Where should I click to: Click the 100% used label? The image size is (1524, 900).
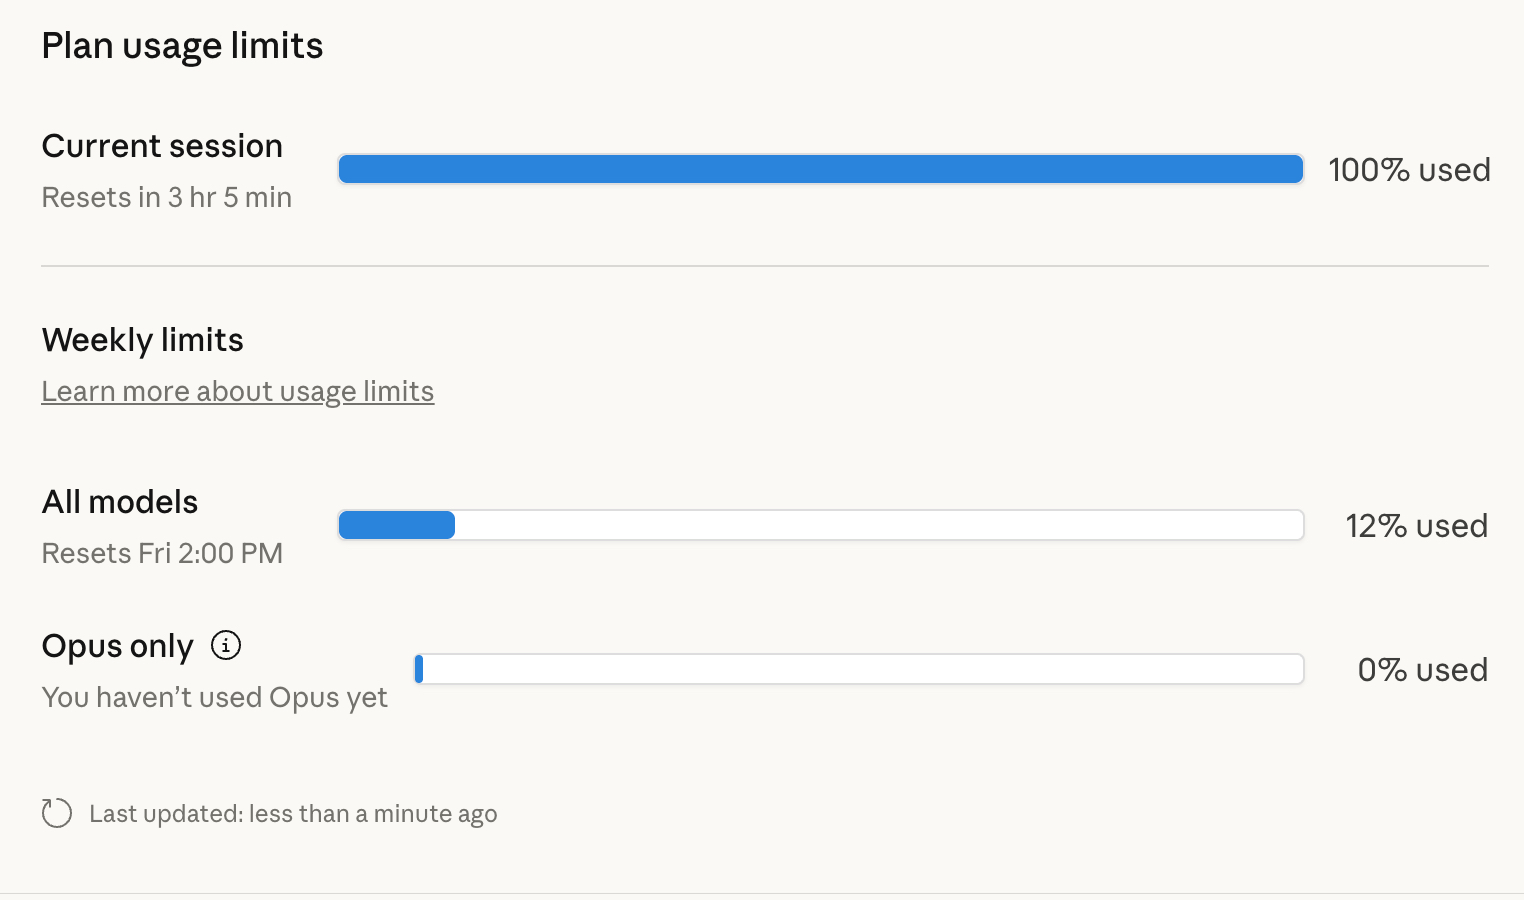coord(1409,170)
